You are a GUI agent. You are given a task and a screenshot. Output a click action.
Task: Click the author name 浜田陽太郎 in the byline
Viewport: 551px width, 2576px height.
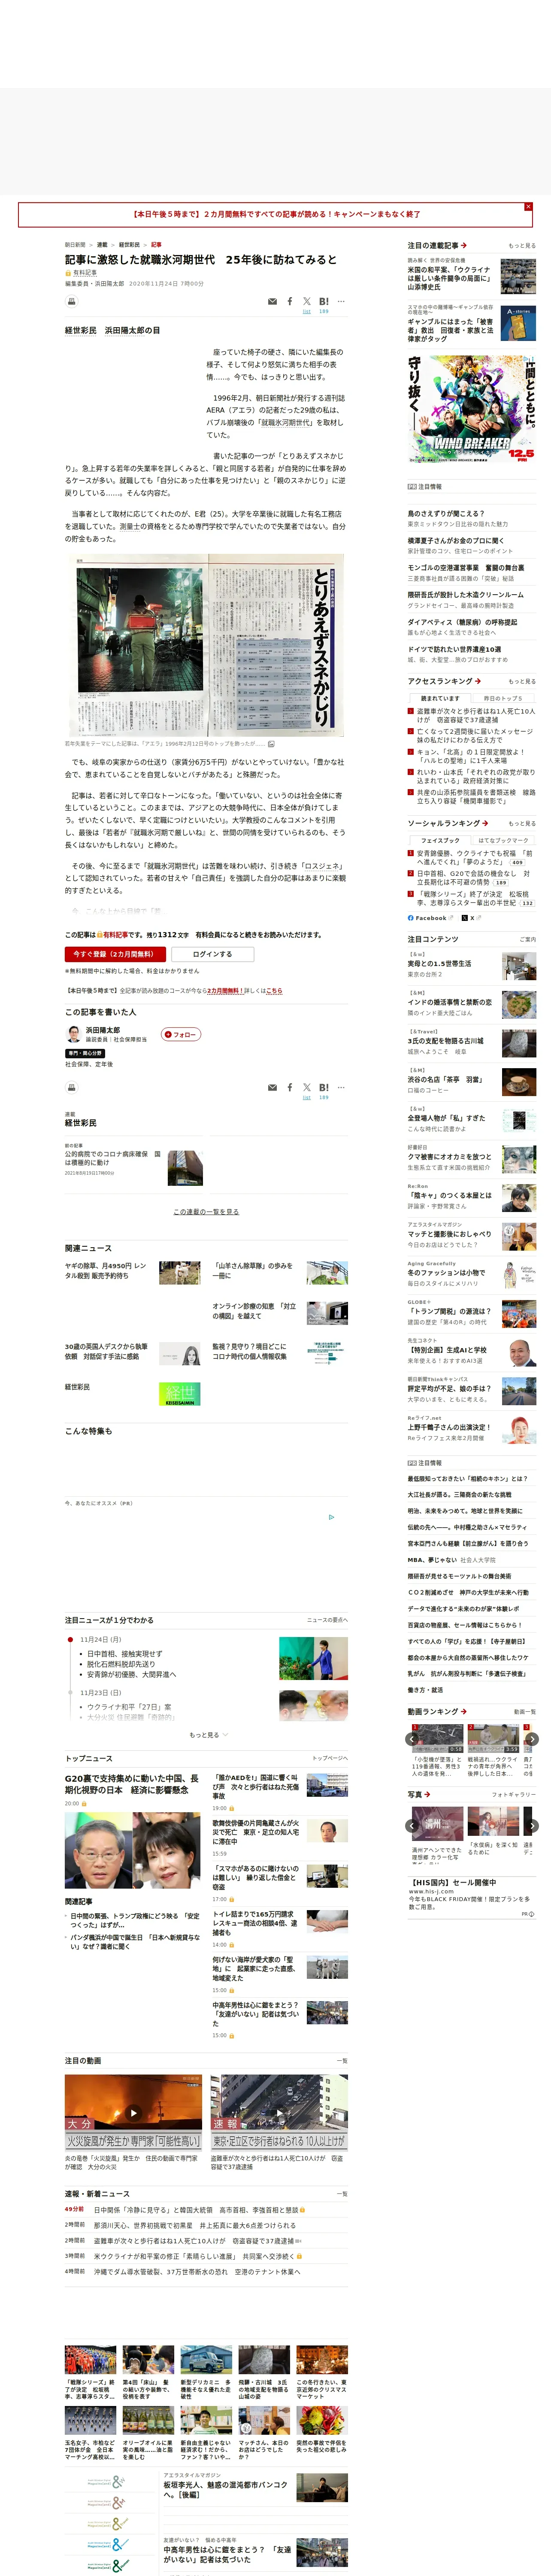pyautogui.click(x=109, y=283)
